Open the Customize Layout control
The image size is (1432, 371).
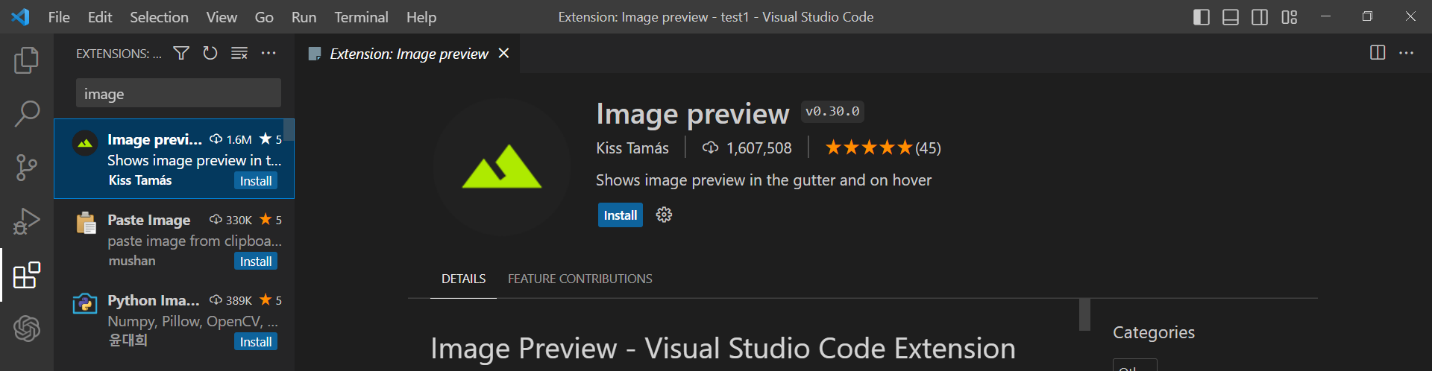tap(1289, 17)
